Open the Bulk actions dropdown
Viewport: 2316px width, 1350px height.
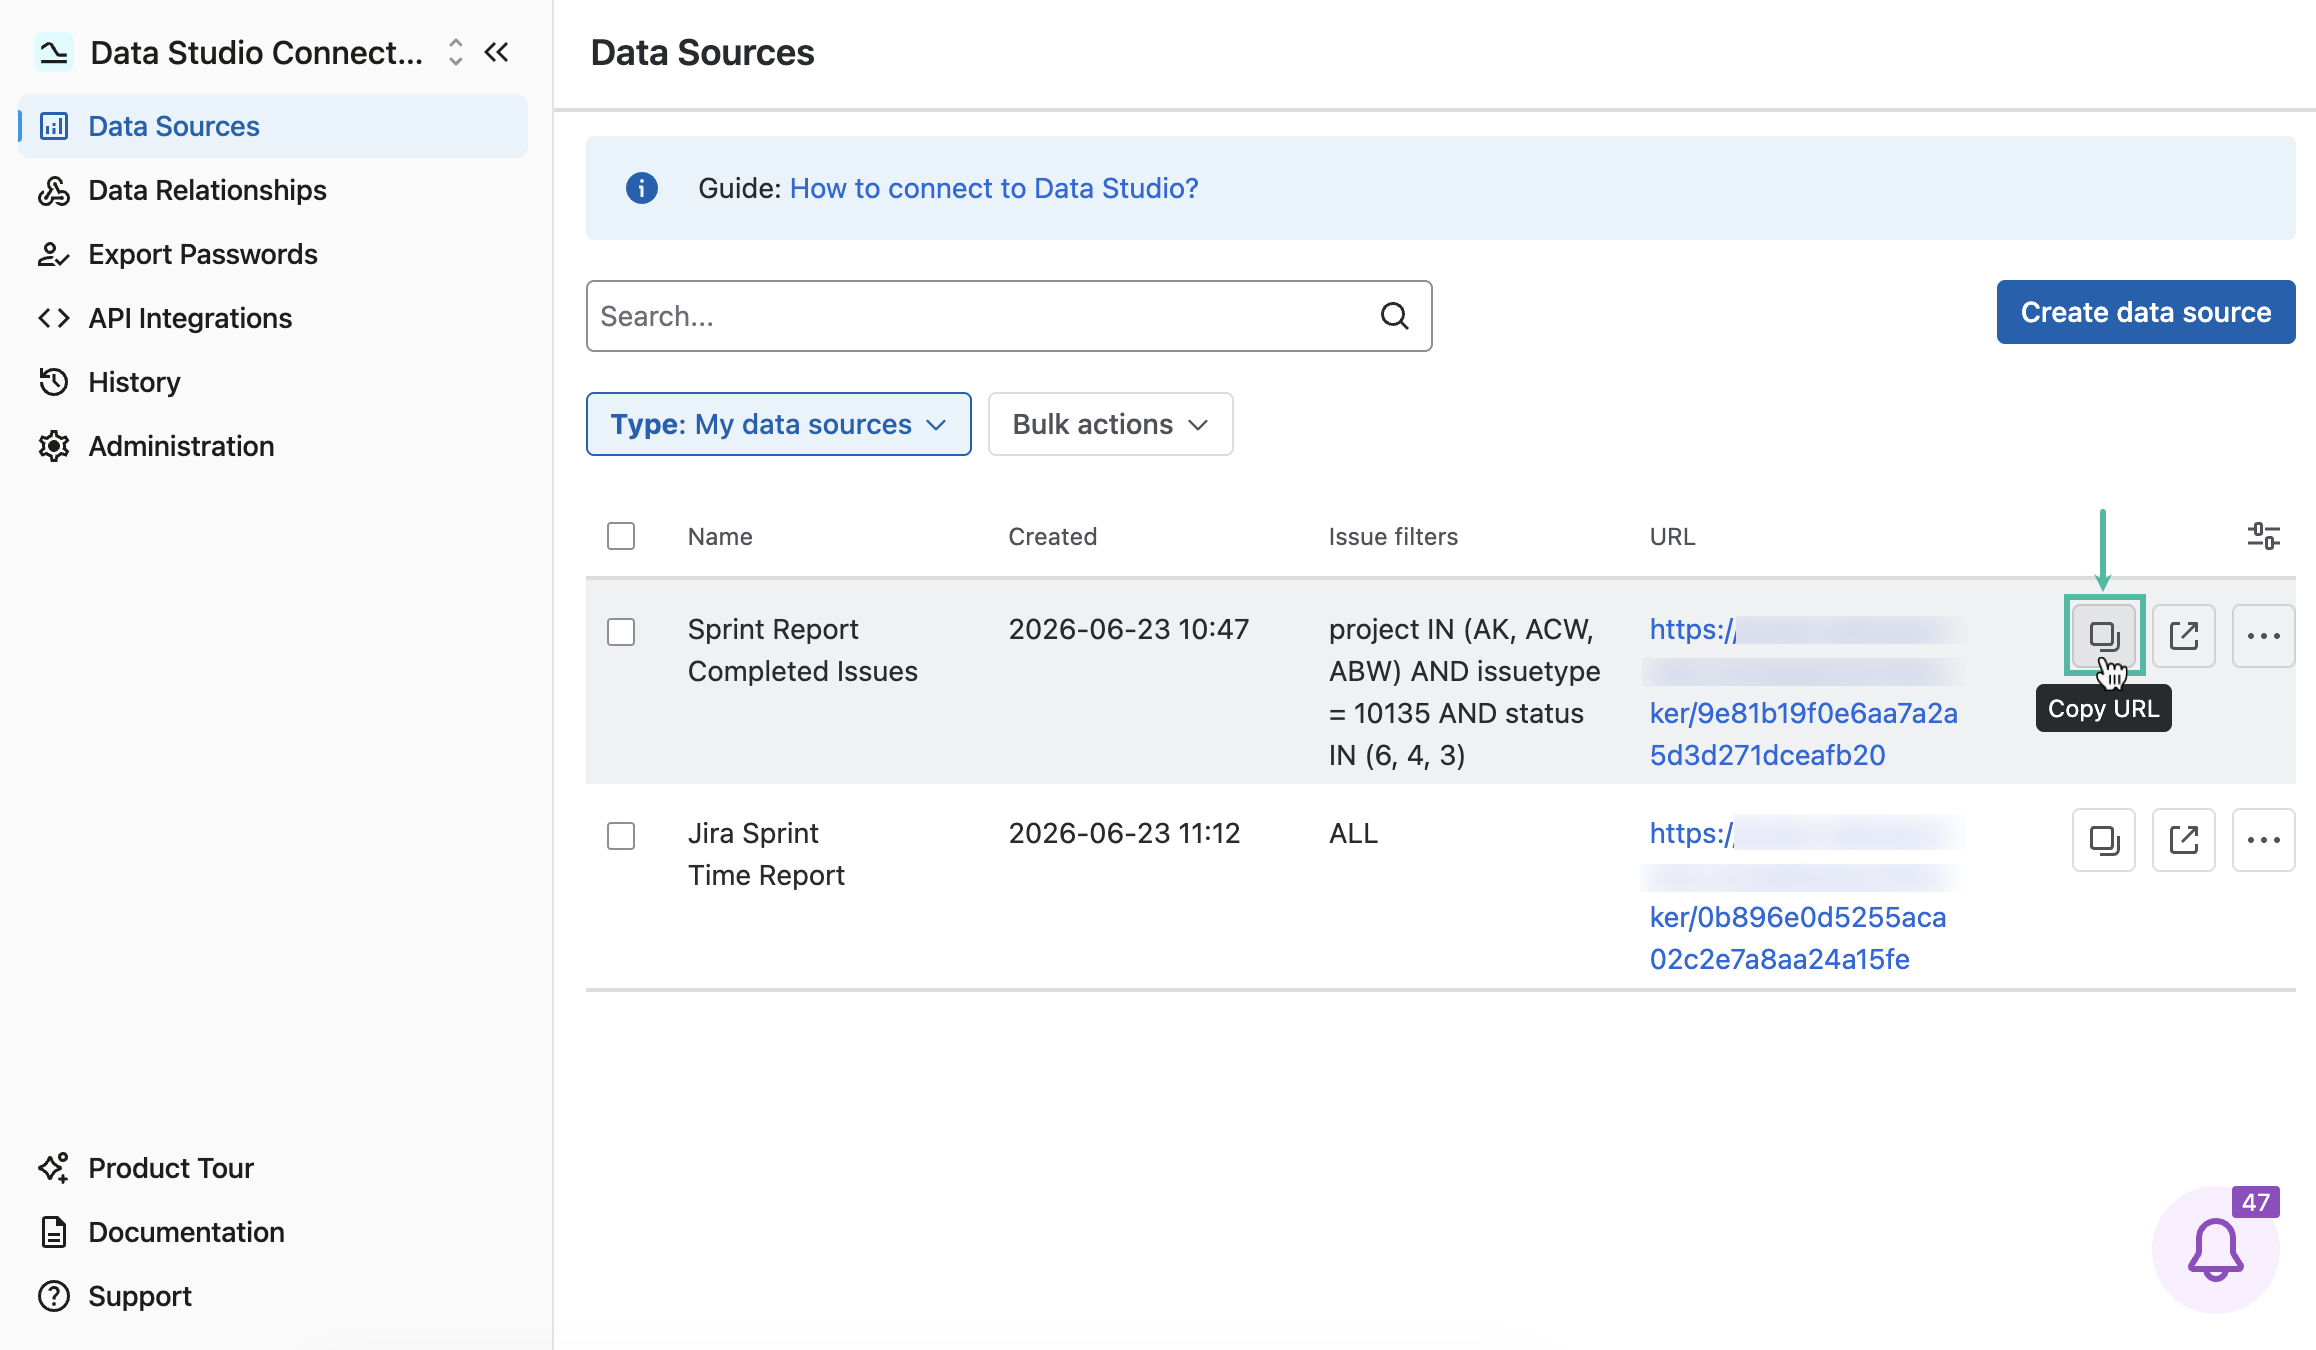pyautogui.click(x=1111, y=424)
